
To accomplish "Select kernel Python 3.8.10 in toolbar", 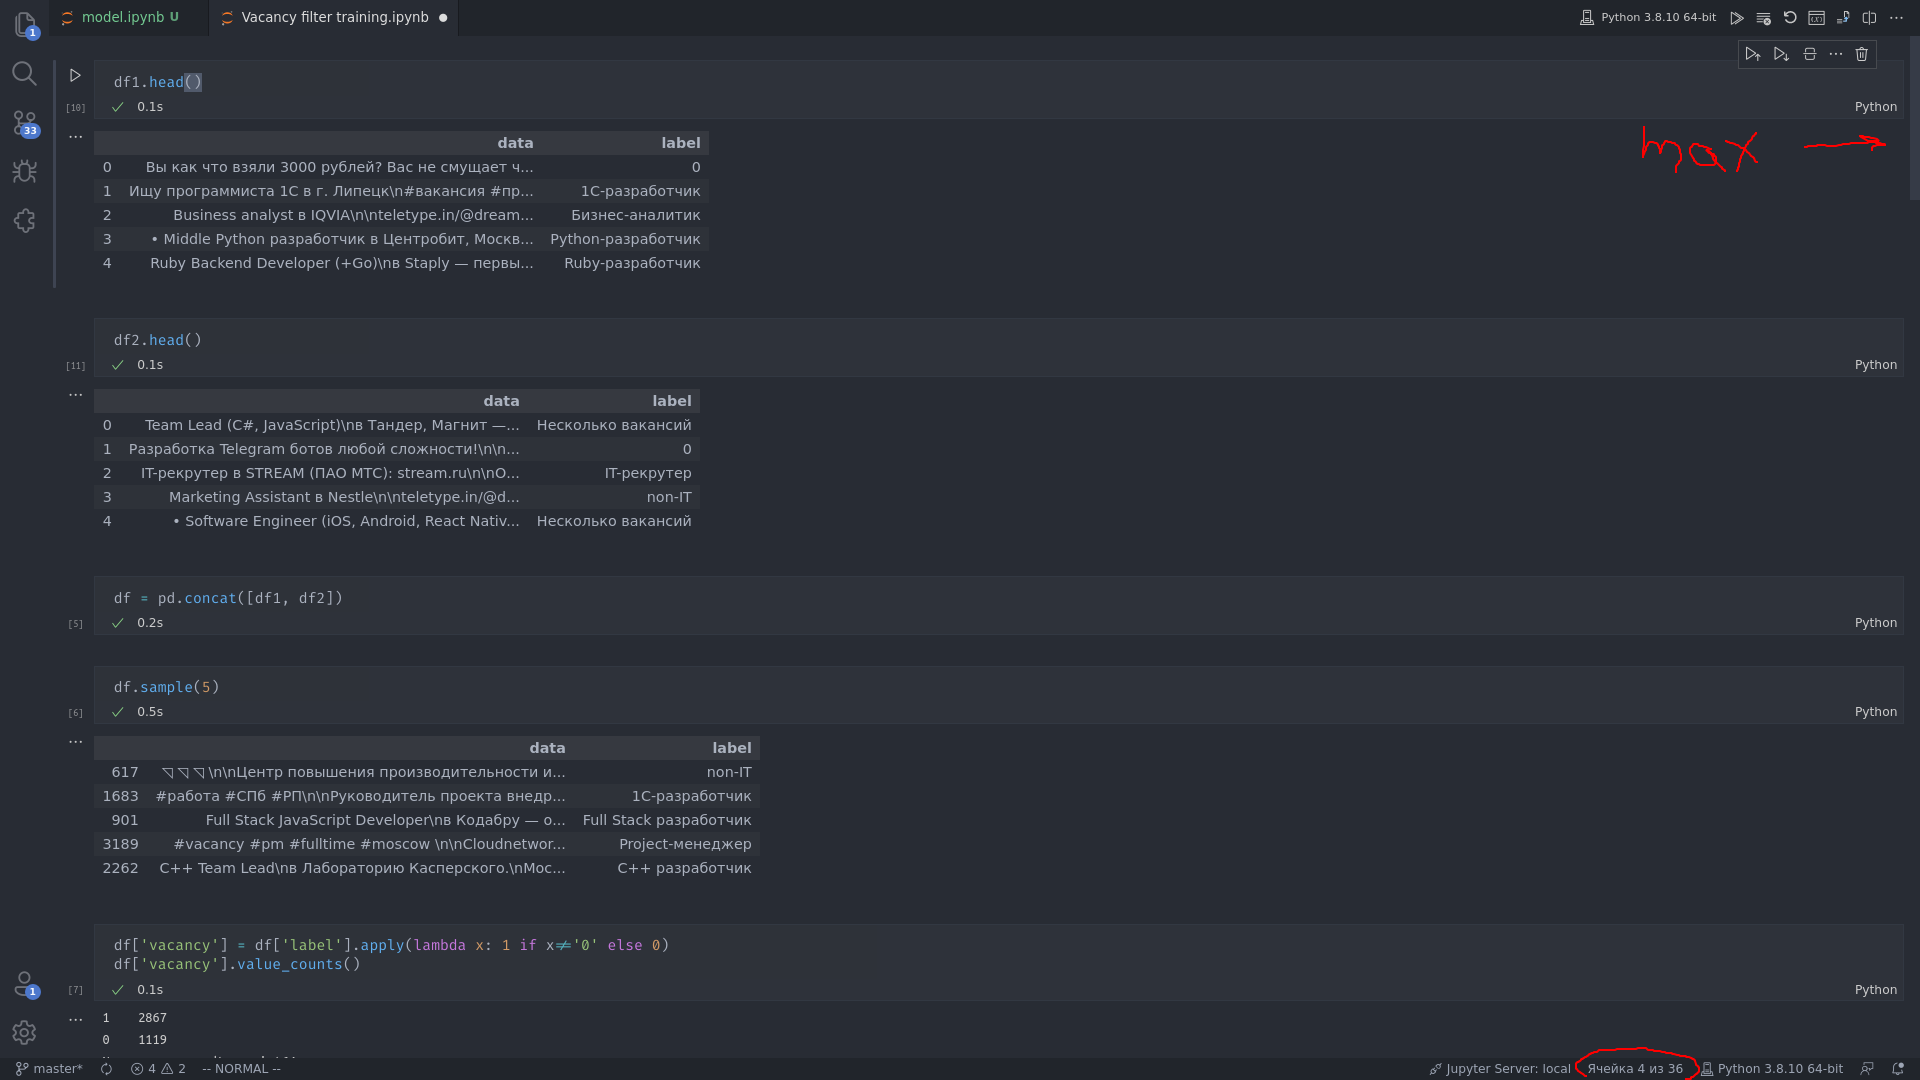I will pos(1648,18).
